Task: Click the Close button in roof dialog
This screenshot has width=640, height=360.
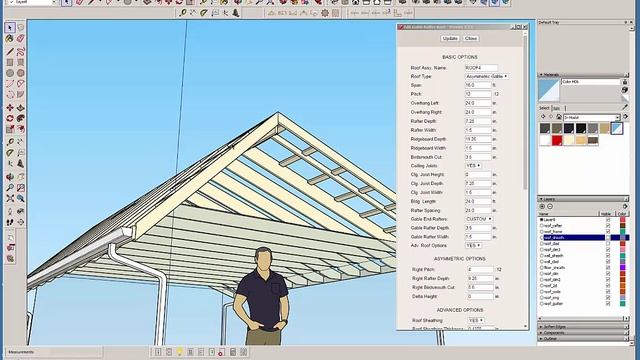Action: [x=471, y=38]
